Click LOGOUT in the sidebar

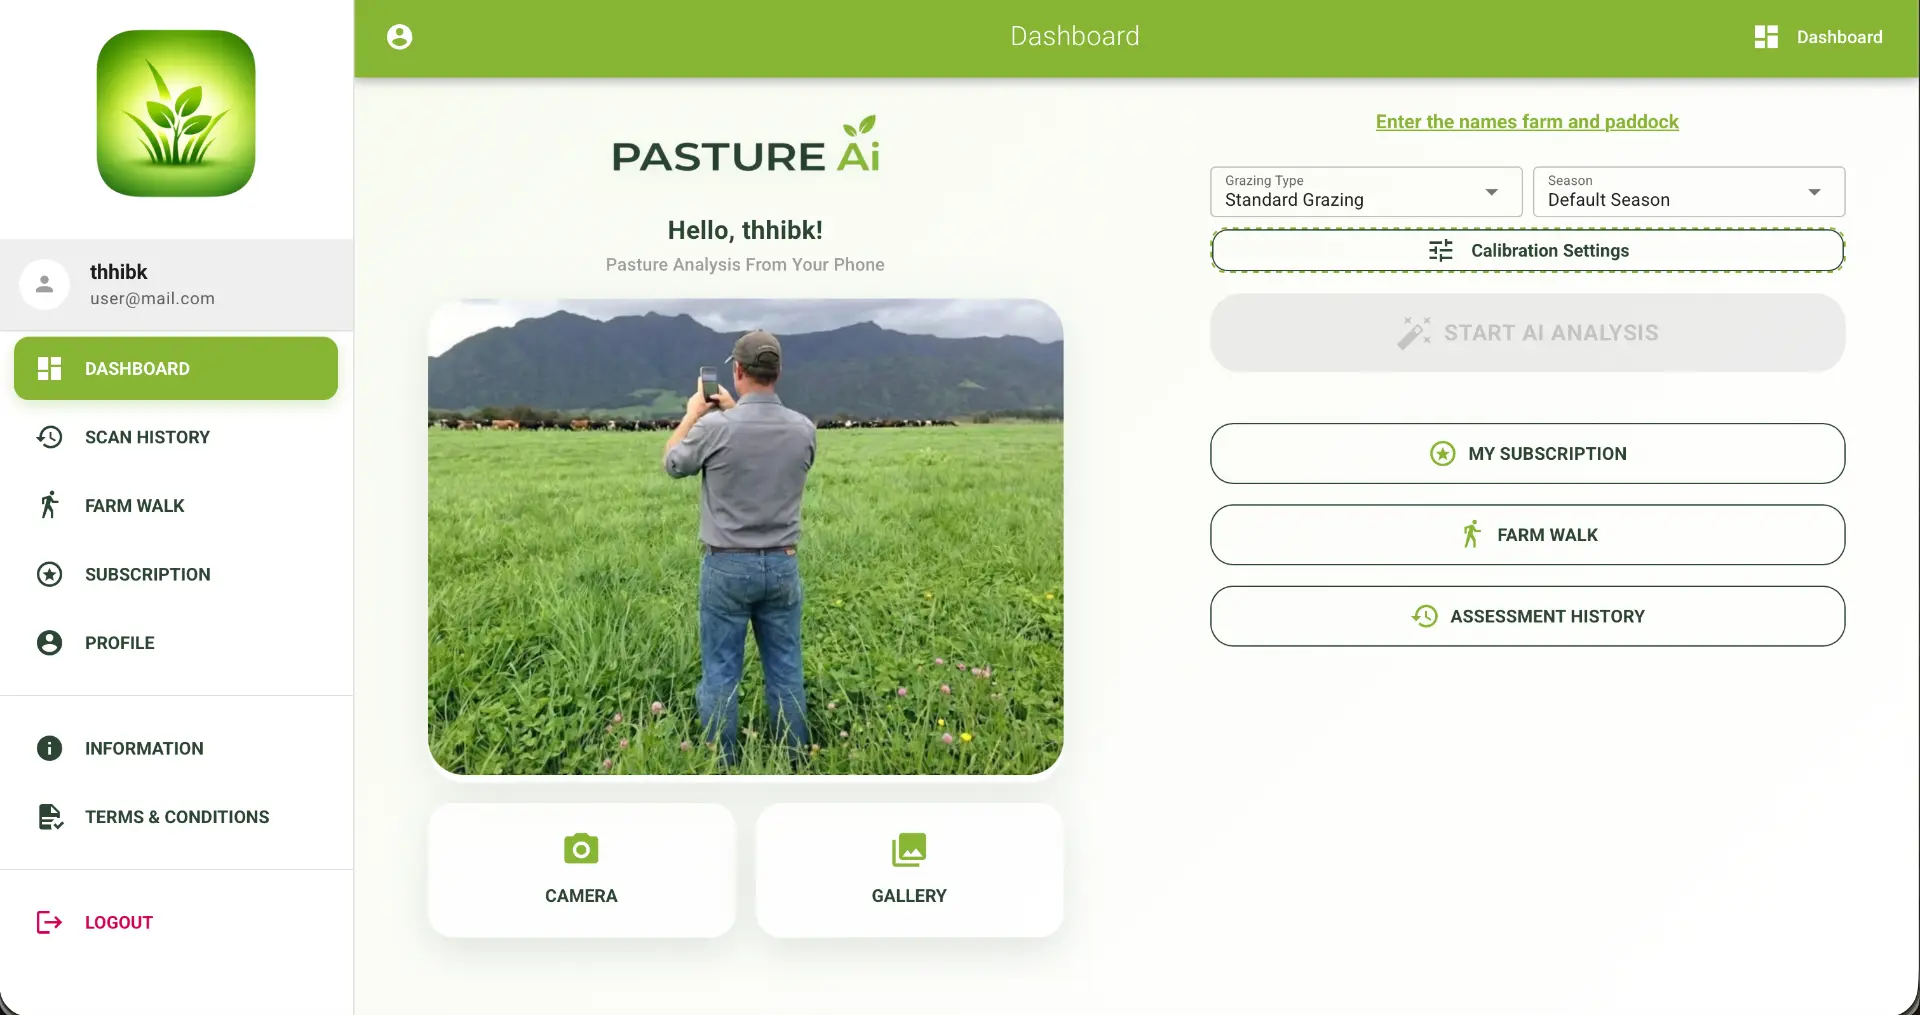tap(176, 922)
